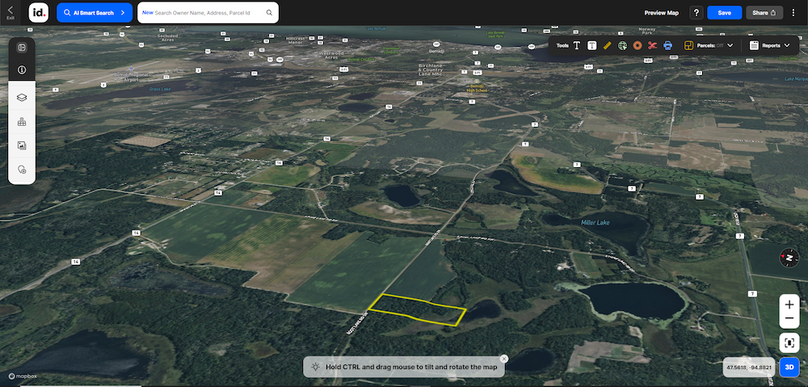Screen dimensions: 808x387
Task: Open the map panel layout icon in sidebar
Action: pos(22,47)
